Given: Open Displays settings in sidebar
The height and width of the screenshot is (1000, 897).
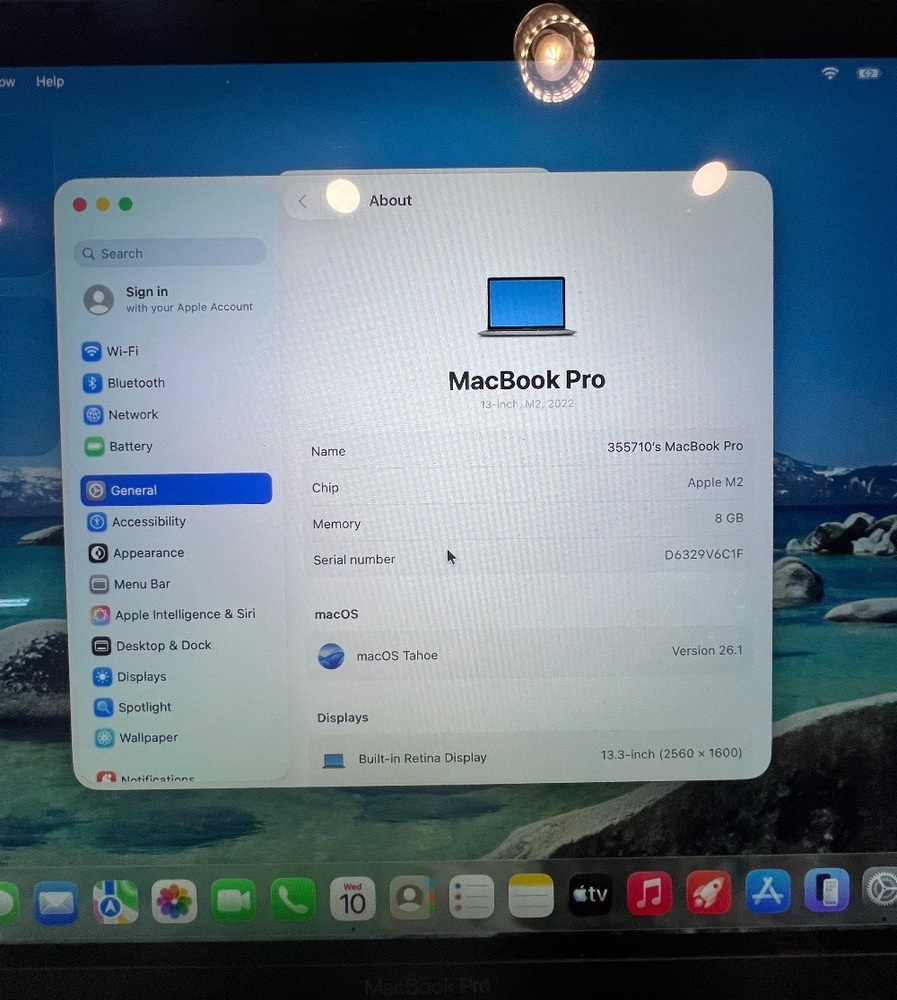Looking at the screenshot, I should pyautogui.click(x=141, y=677).
